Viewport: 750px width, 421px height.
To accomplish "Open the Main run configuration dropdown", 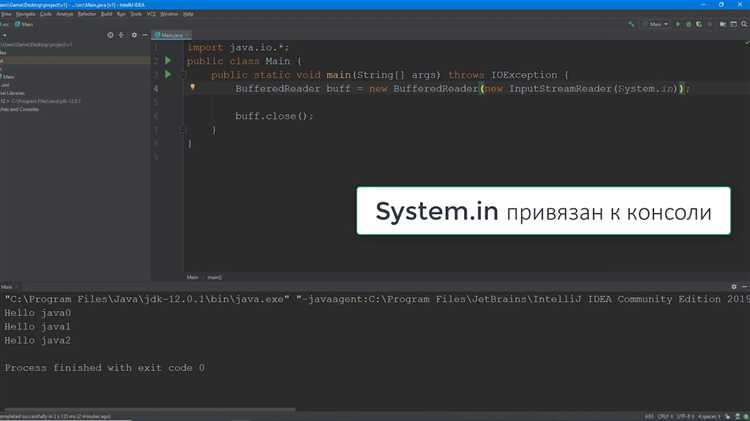I will click(656, 24).
